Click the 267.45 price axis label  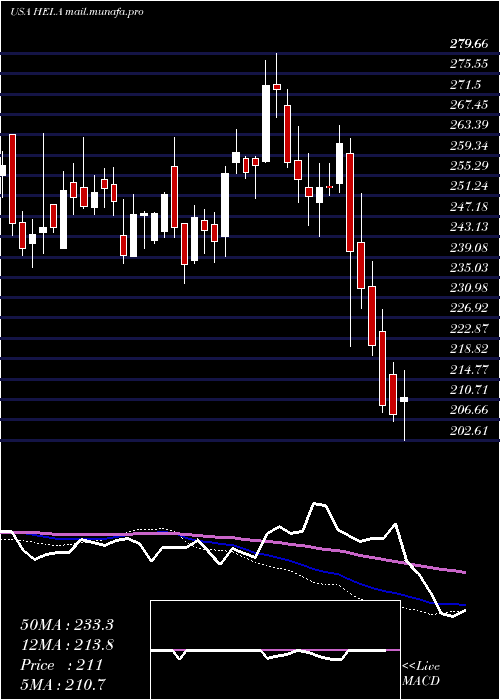pyautogui.click(x=469, y=105)
